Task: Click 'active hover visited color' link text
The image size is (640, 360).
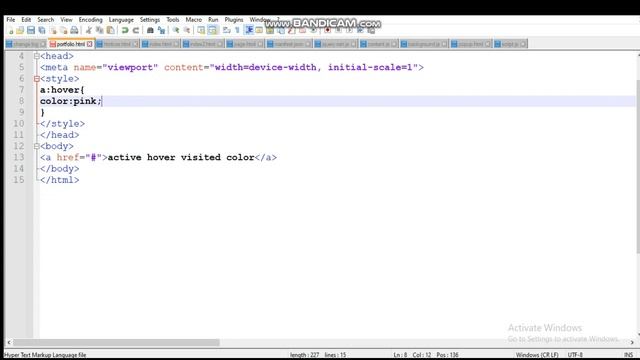Action: click(181, 158)
